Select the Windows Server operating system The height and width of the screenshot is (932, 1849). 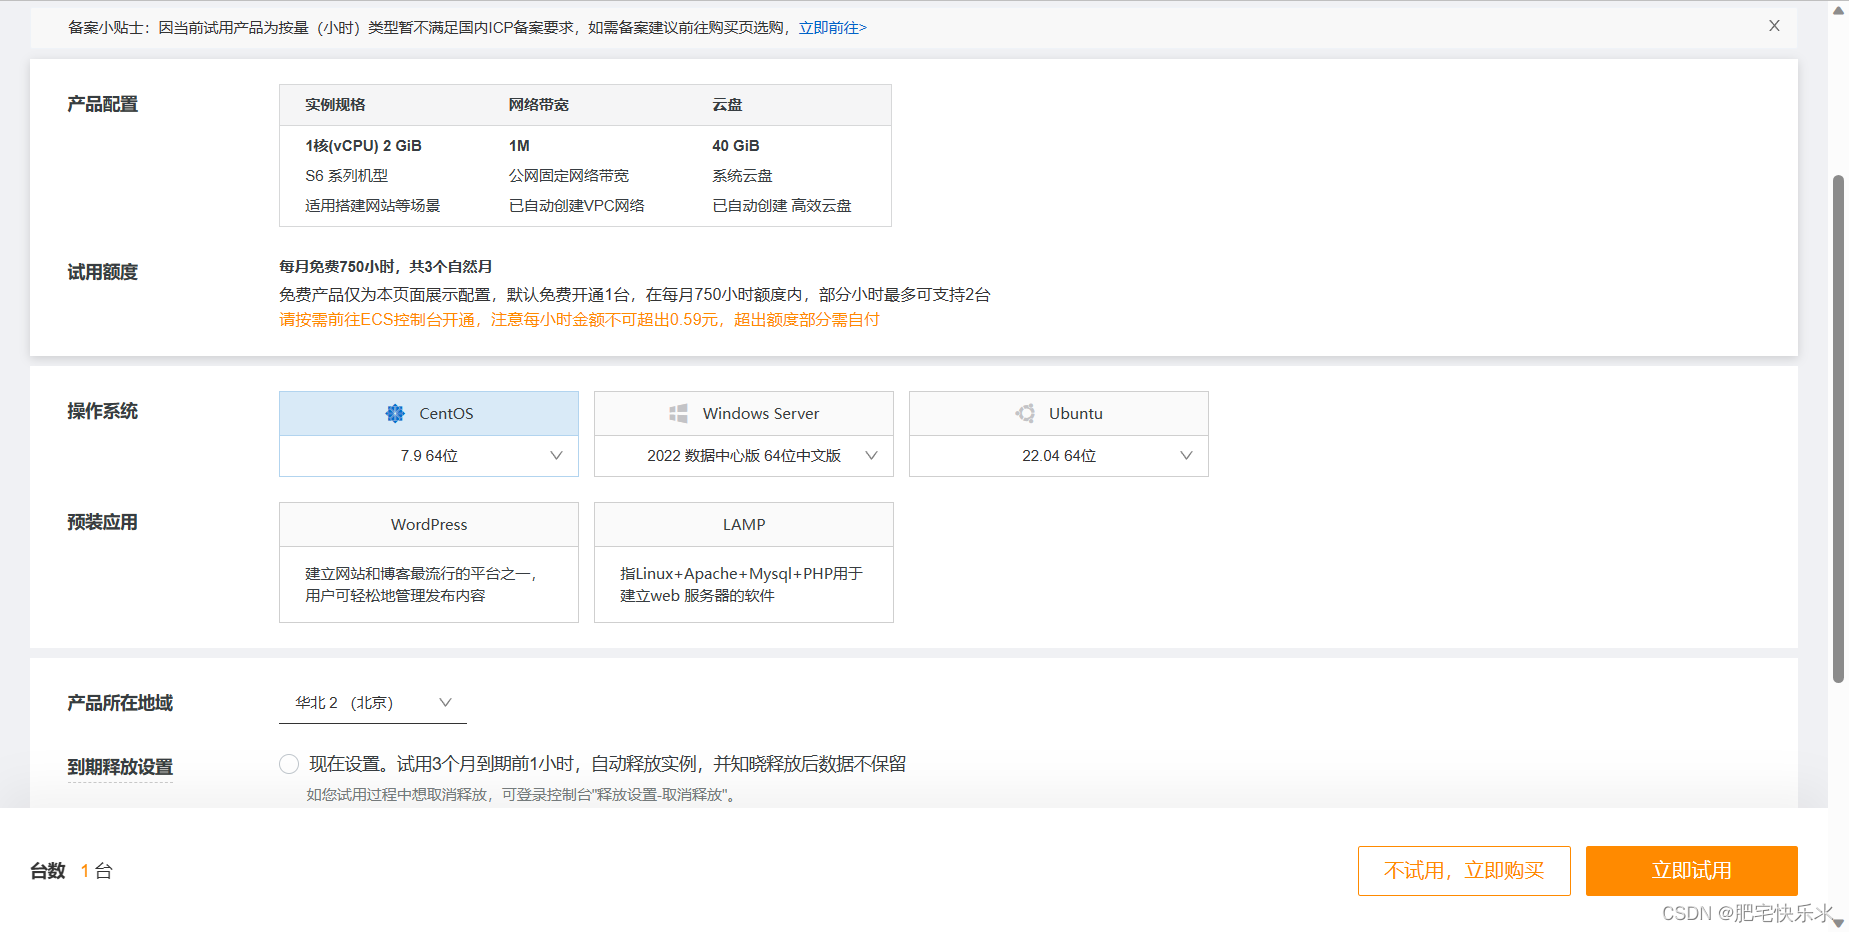(x=744, y=413)
